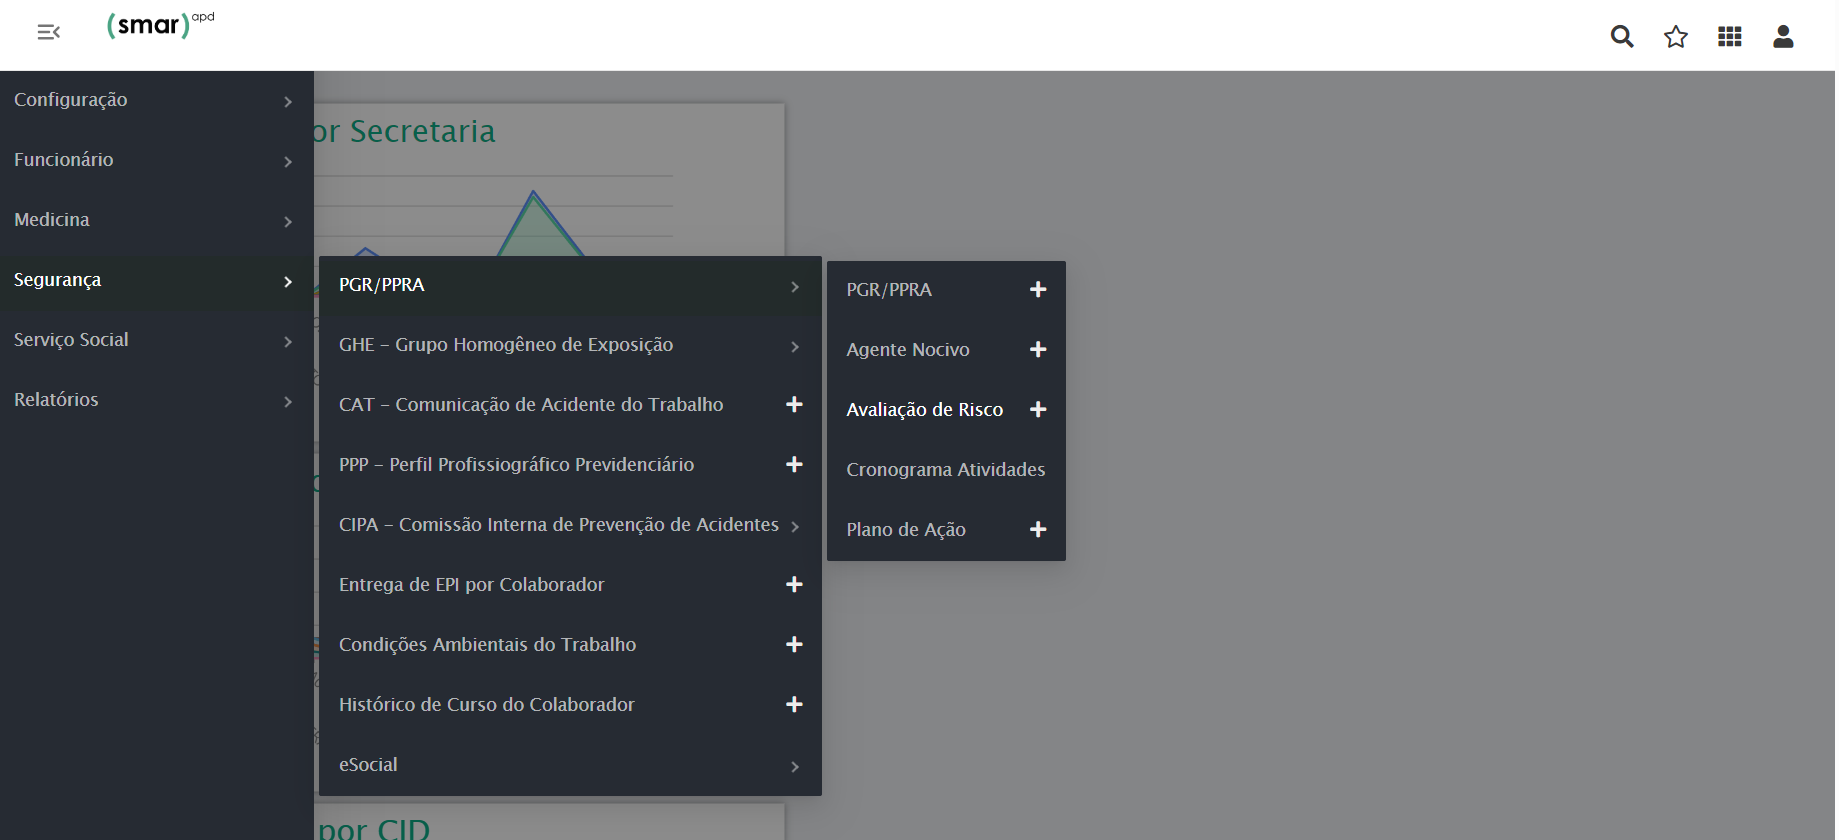
Task: Open the apps grid icon
Action: (x=1729, y=37)
